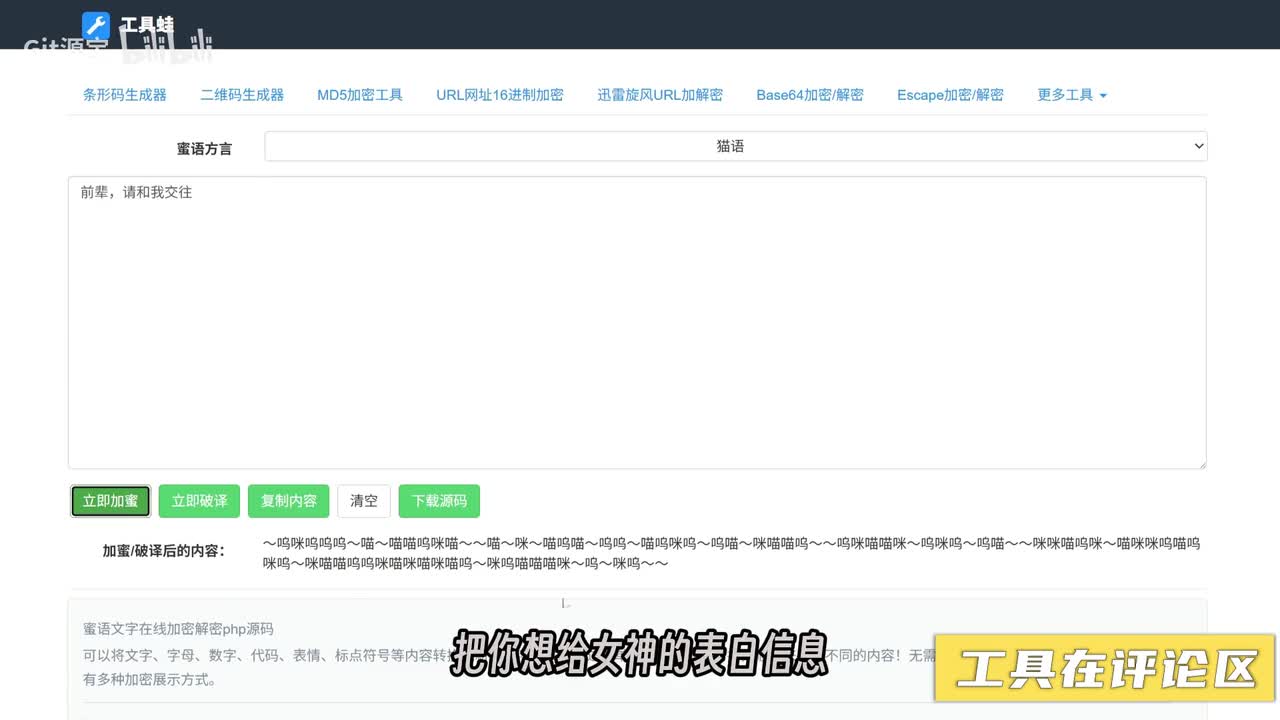The image size is (1280, 720).
Task: Open the 条形码生成器 link
Action: [125, 95]
